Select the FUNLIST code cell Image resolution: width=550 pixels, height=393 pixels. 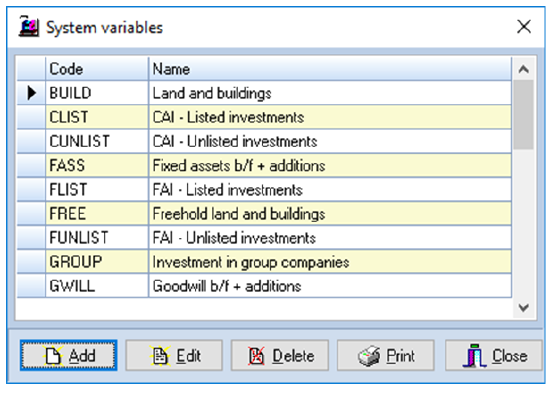pyautogui.click(x=97, y=238)
